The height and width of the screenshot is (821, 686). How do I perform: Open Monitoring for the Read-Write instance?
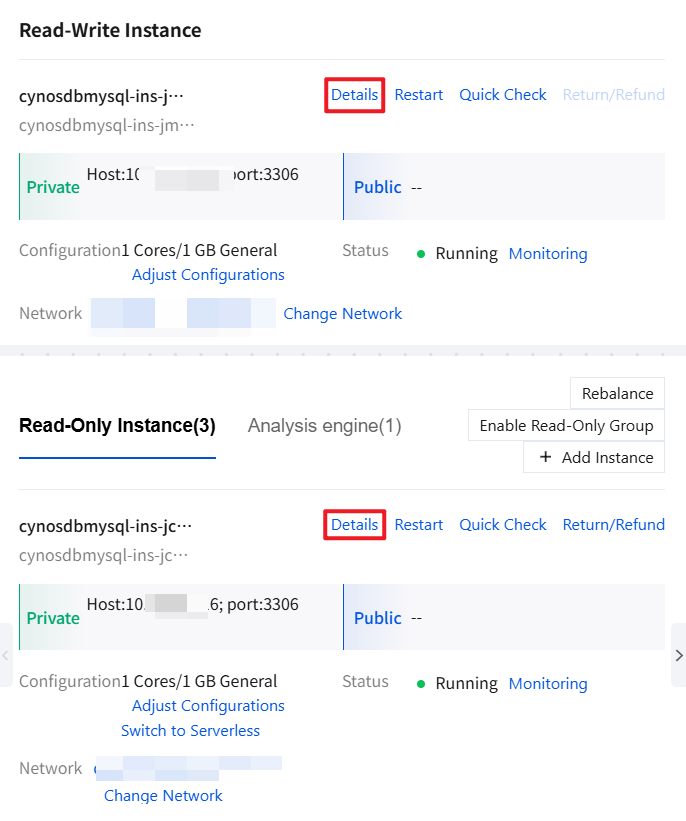click(548, 254)
